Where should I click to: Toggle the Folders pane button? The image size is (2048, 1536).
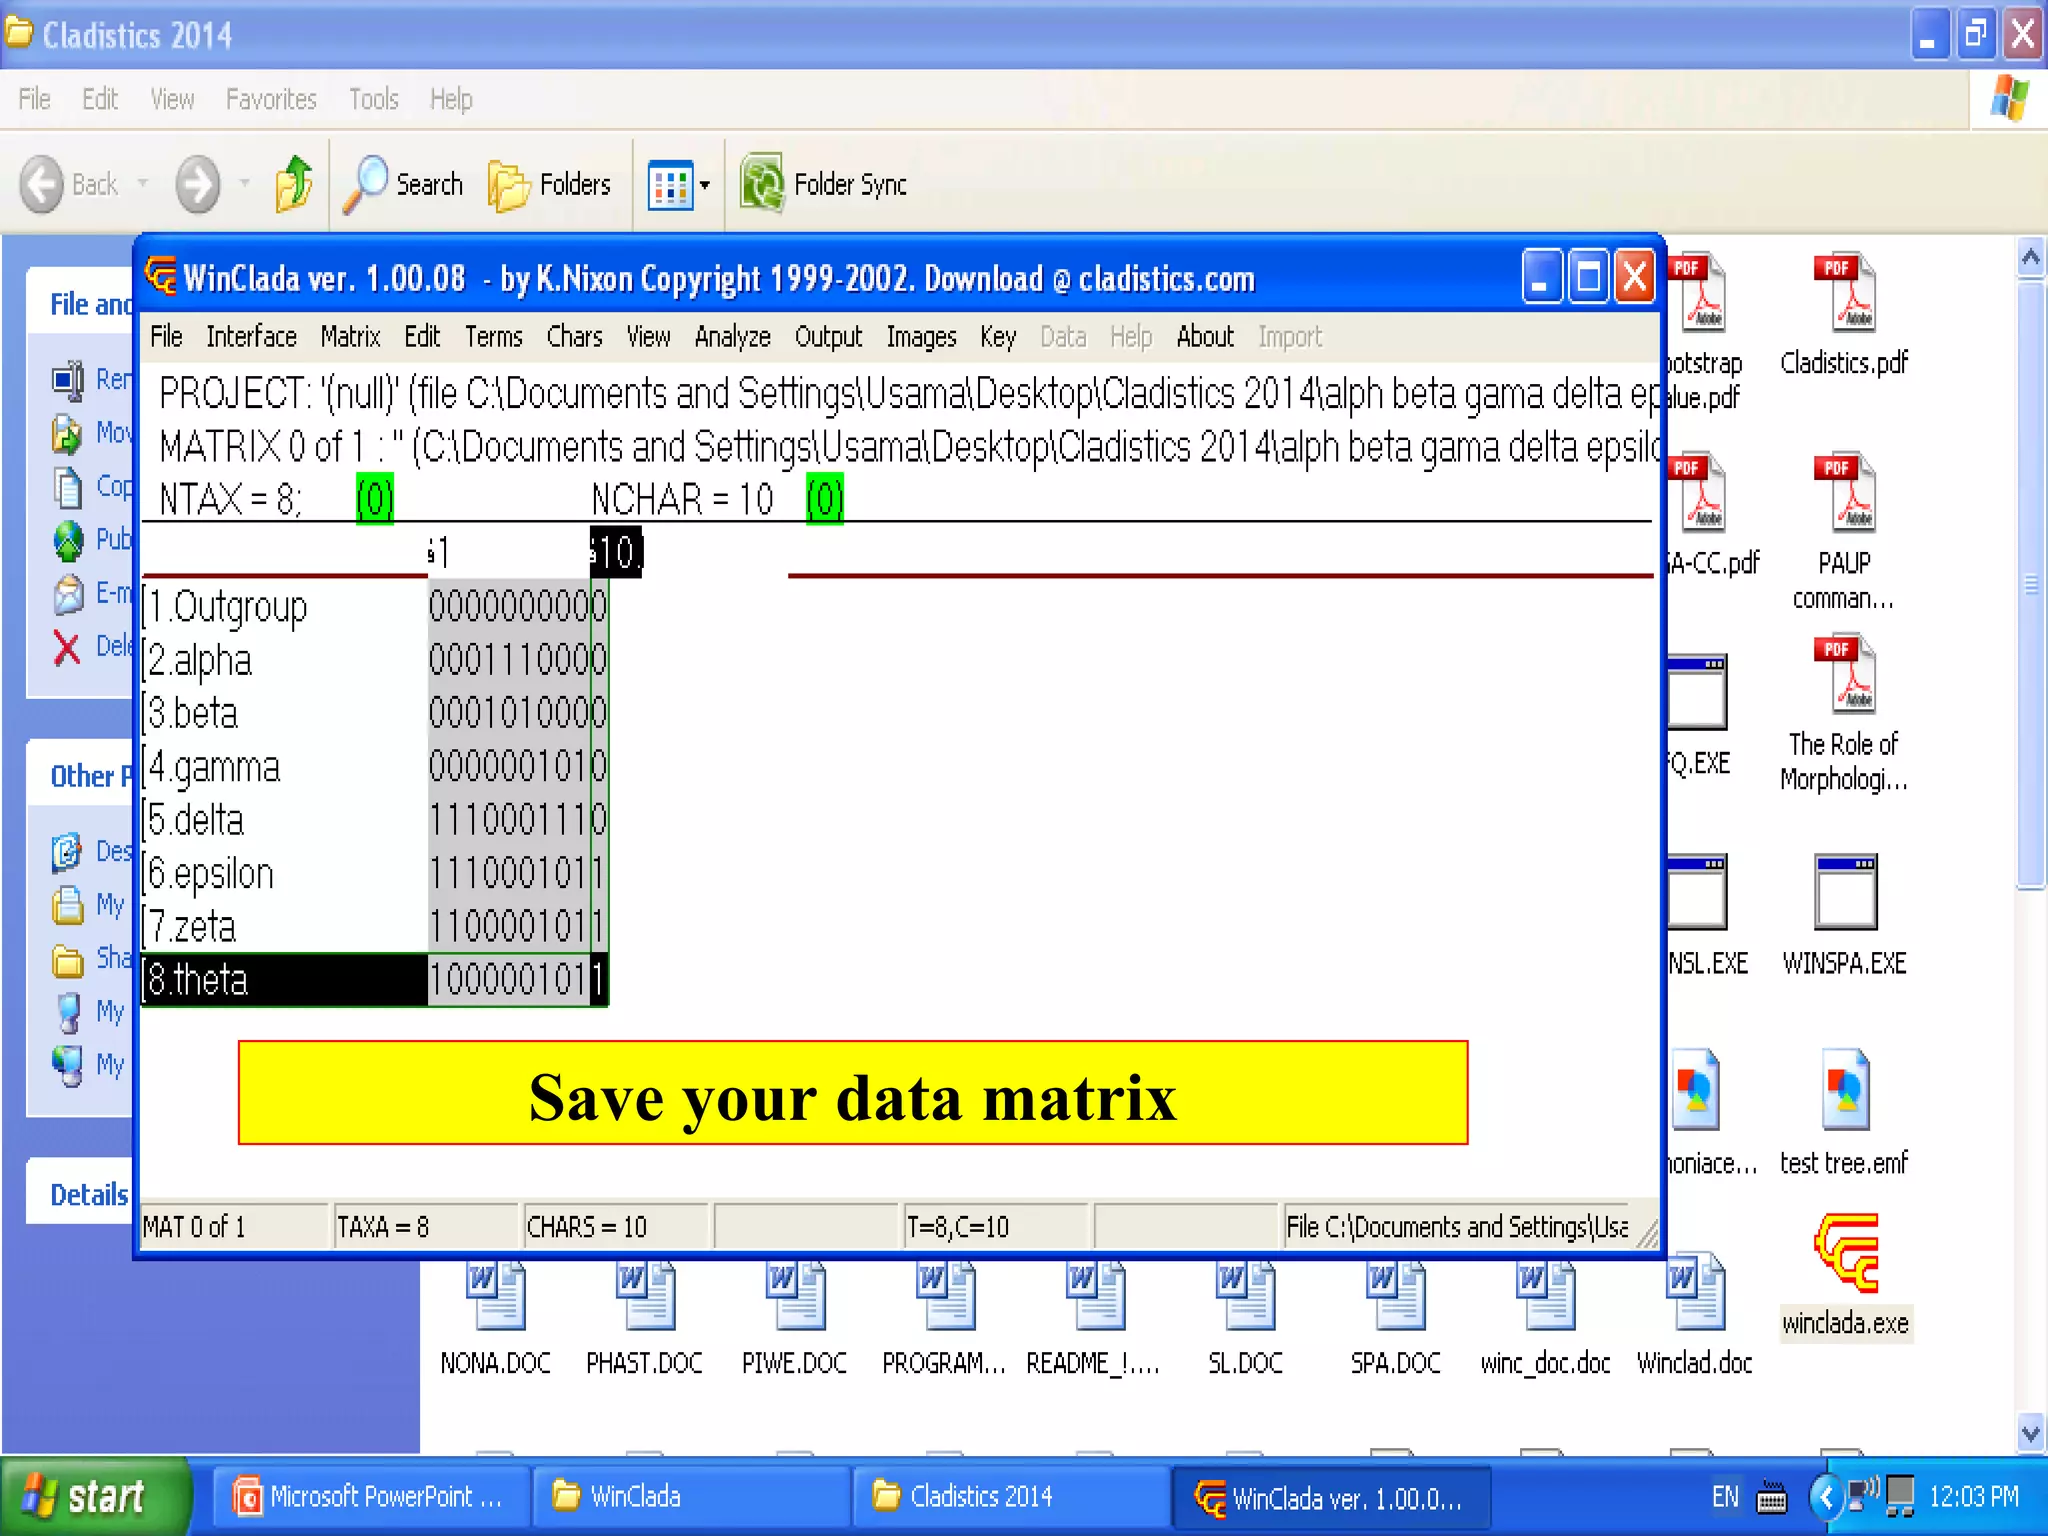point(549,184)
